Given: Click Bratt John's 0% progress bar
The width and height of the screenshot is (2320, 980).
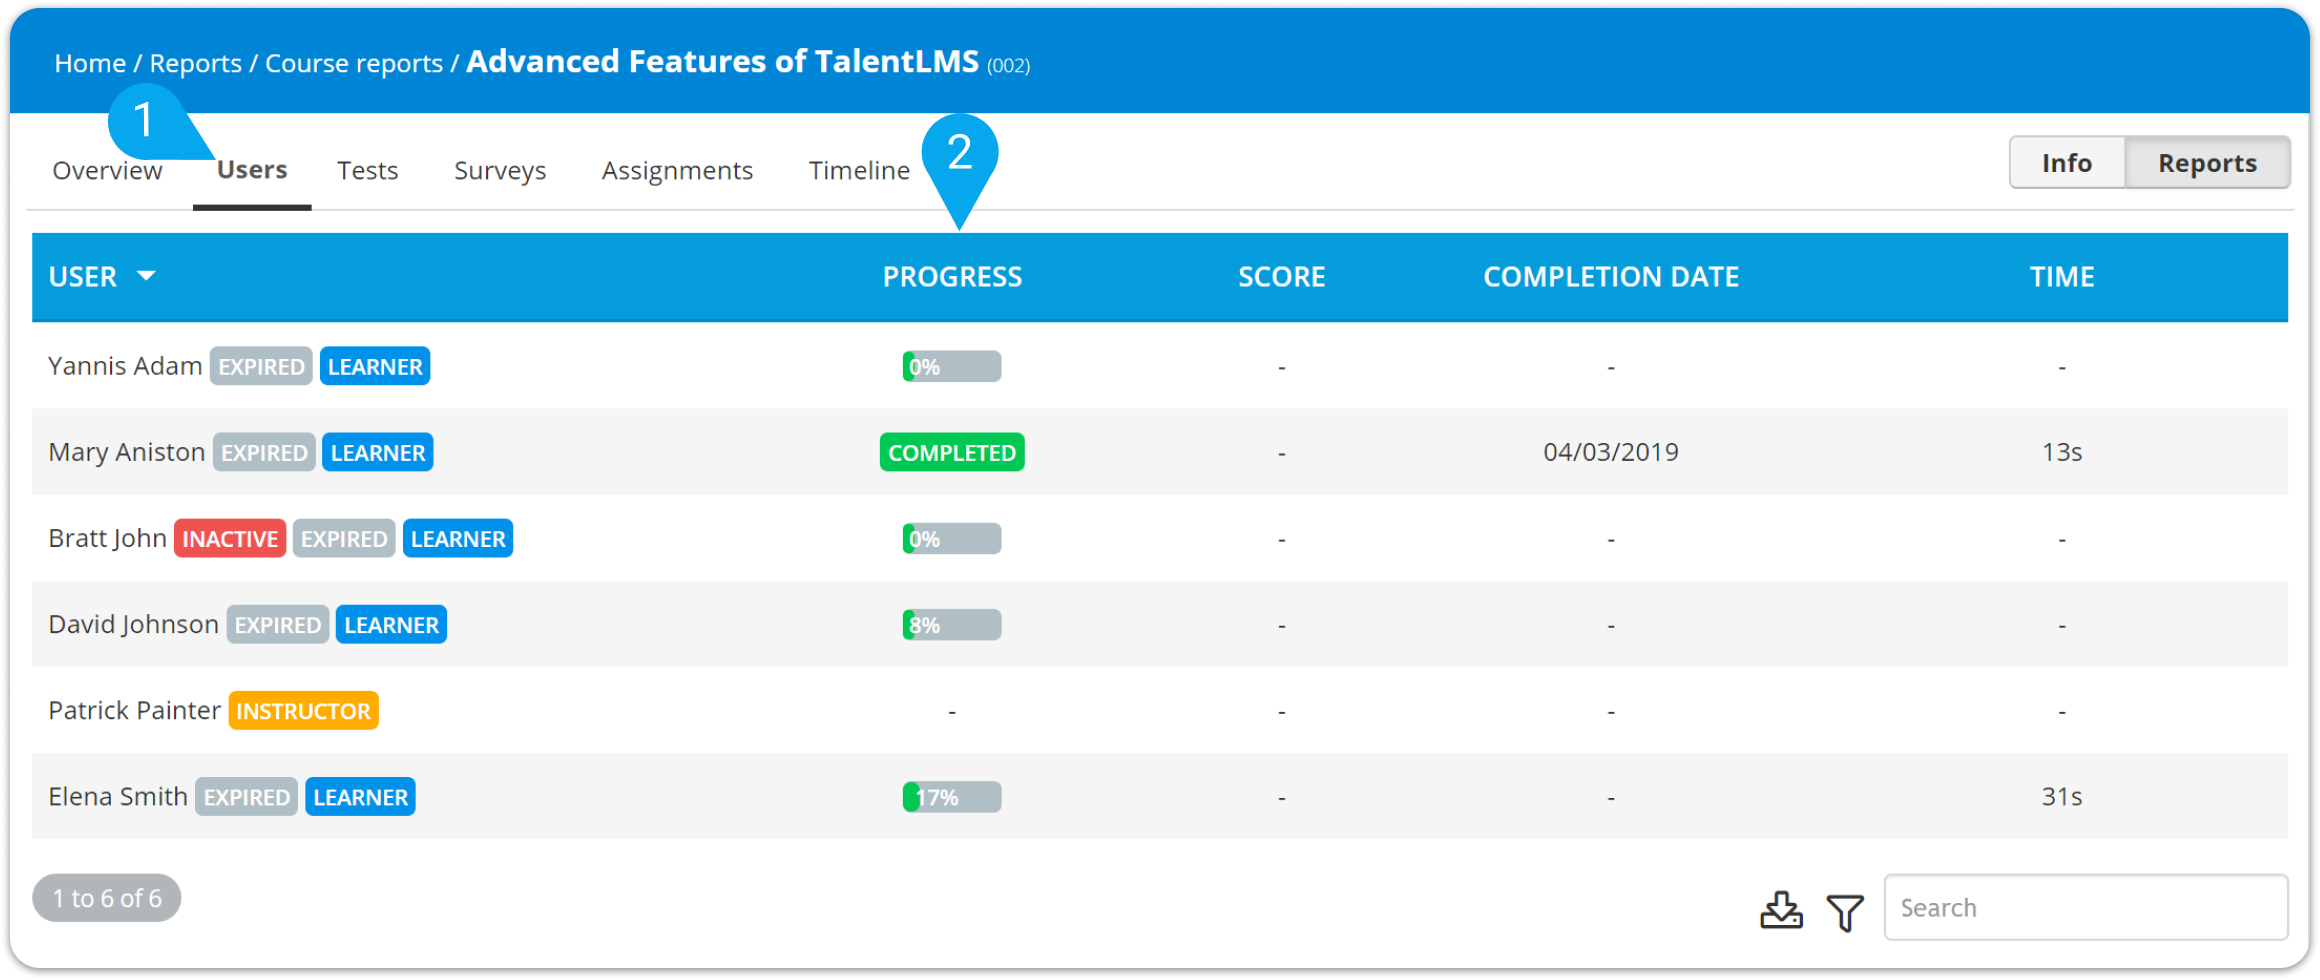Looking at the screenshot, I should click(x=952, y=539).
